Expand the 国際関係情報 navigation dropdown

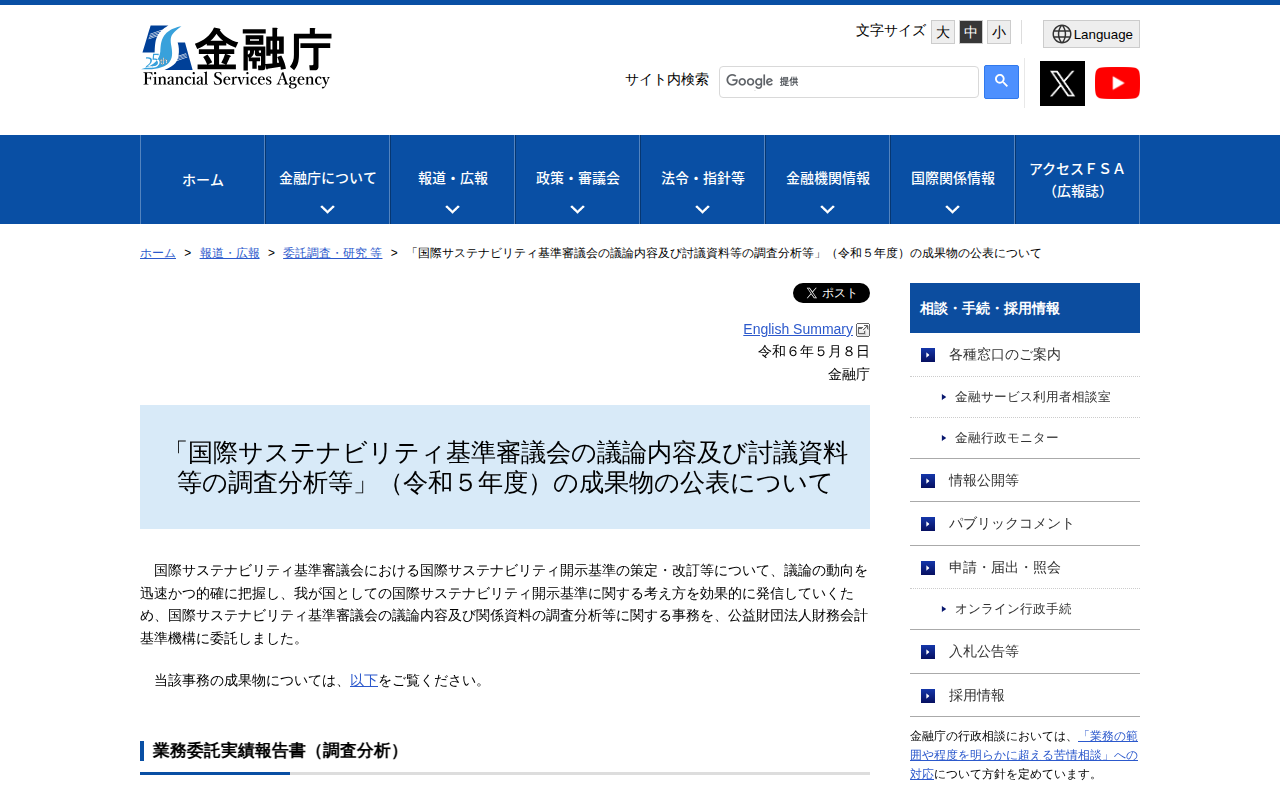[951, 179]
